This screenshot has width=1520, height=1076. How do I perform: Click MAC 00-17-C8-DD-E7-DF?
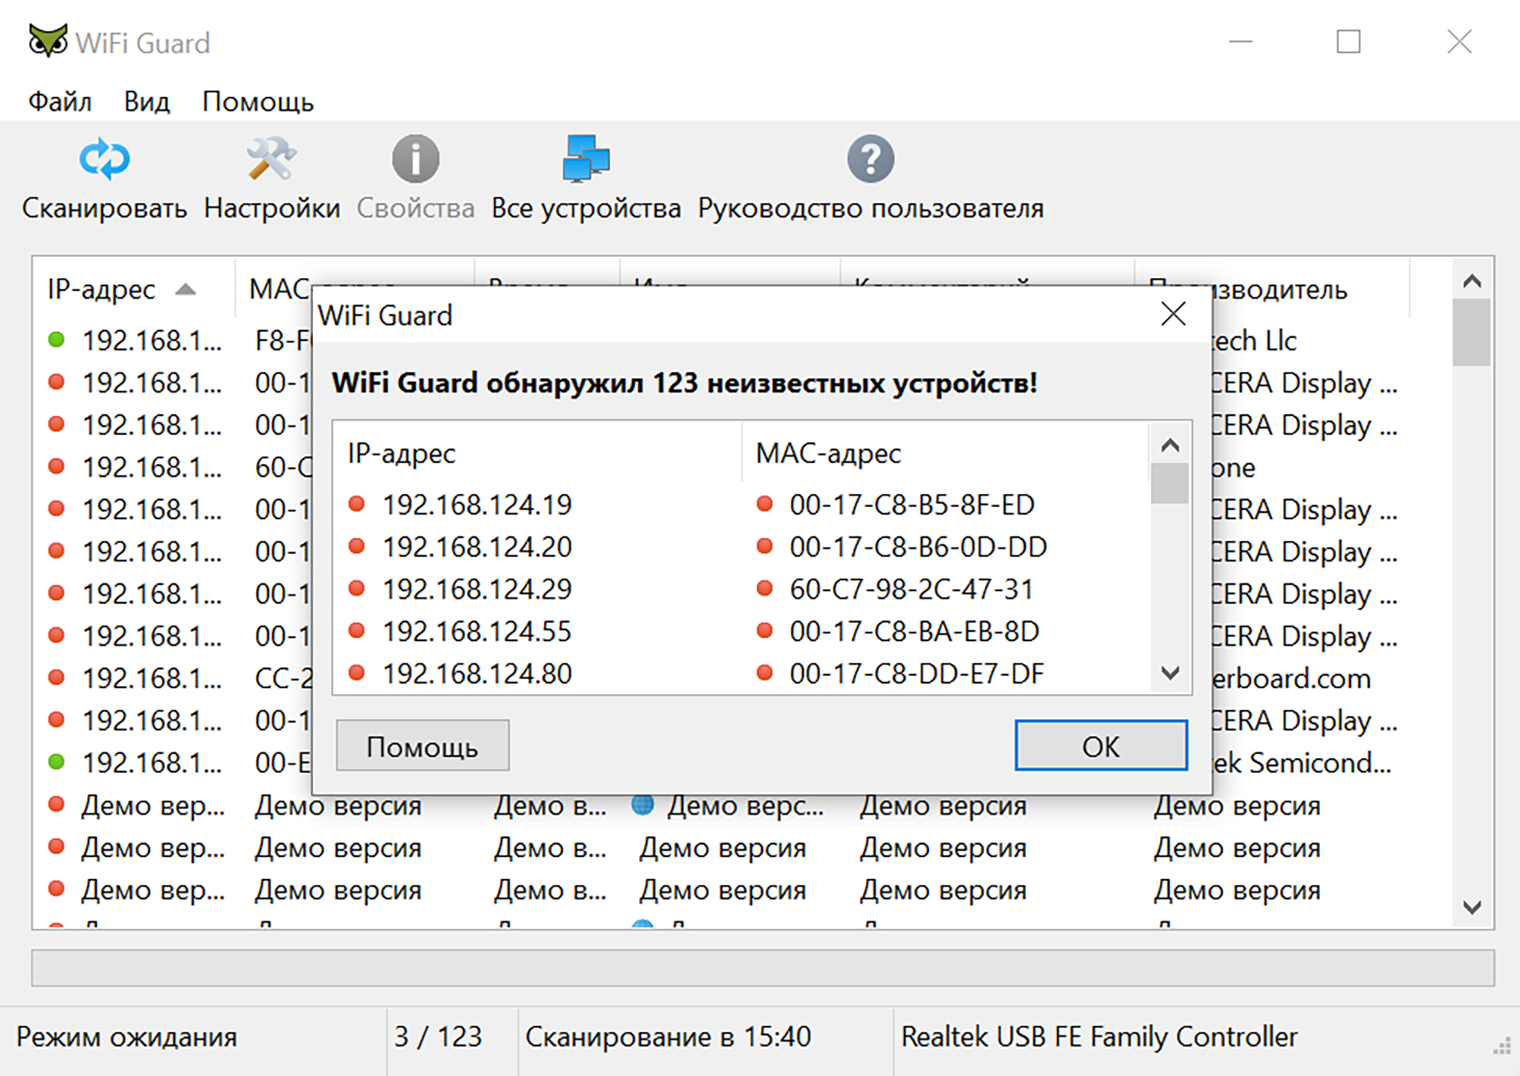tap(917, 673)
